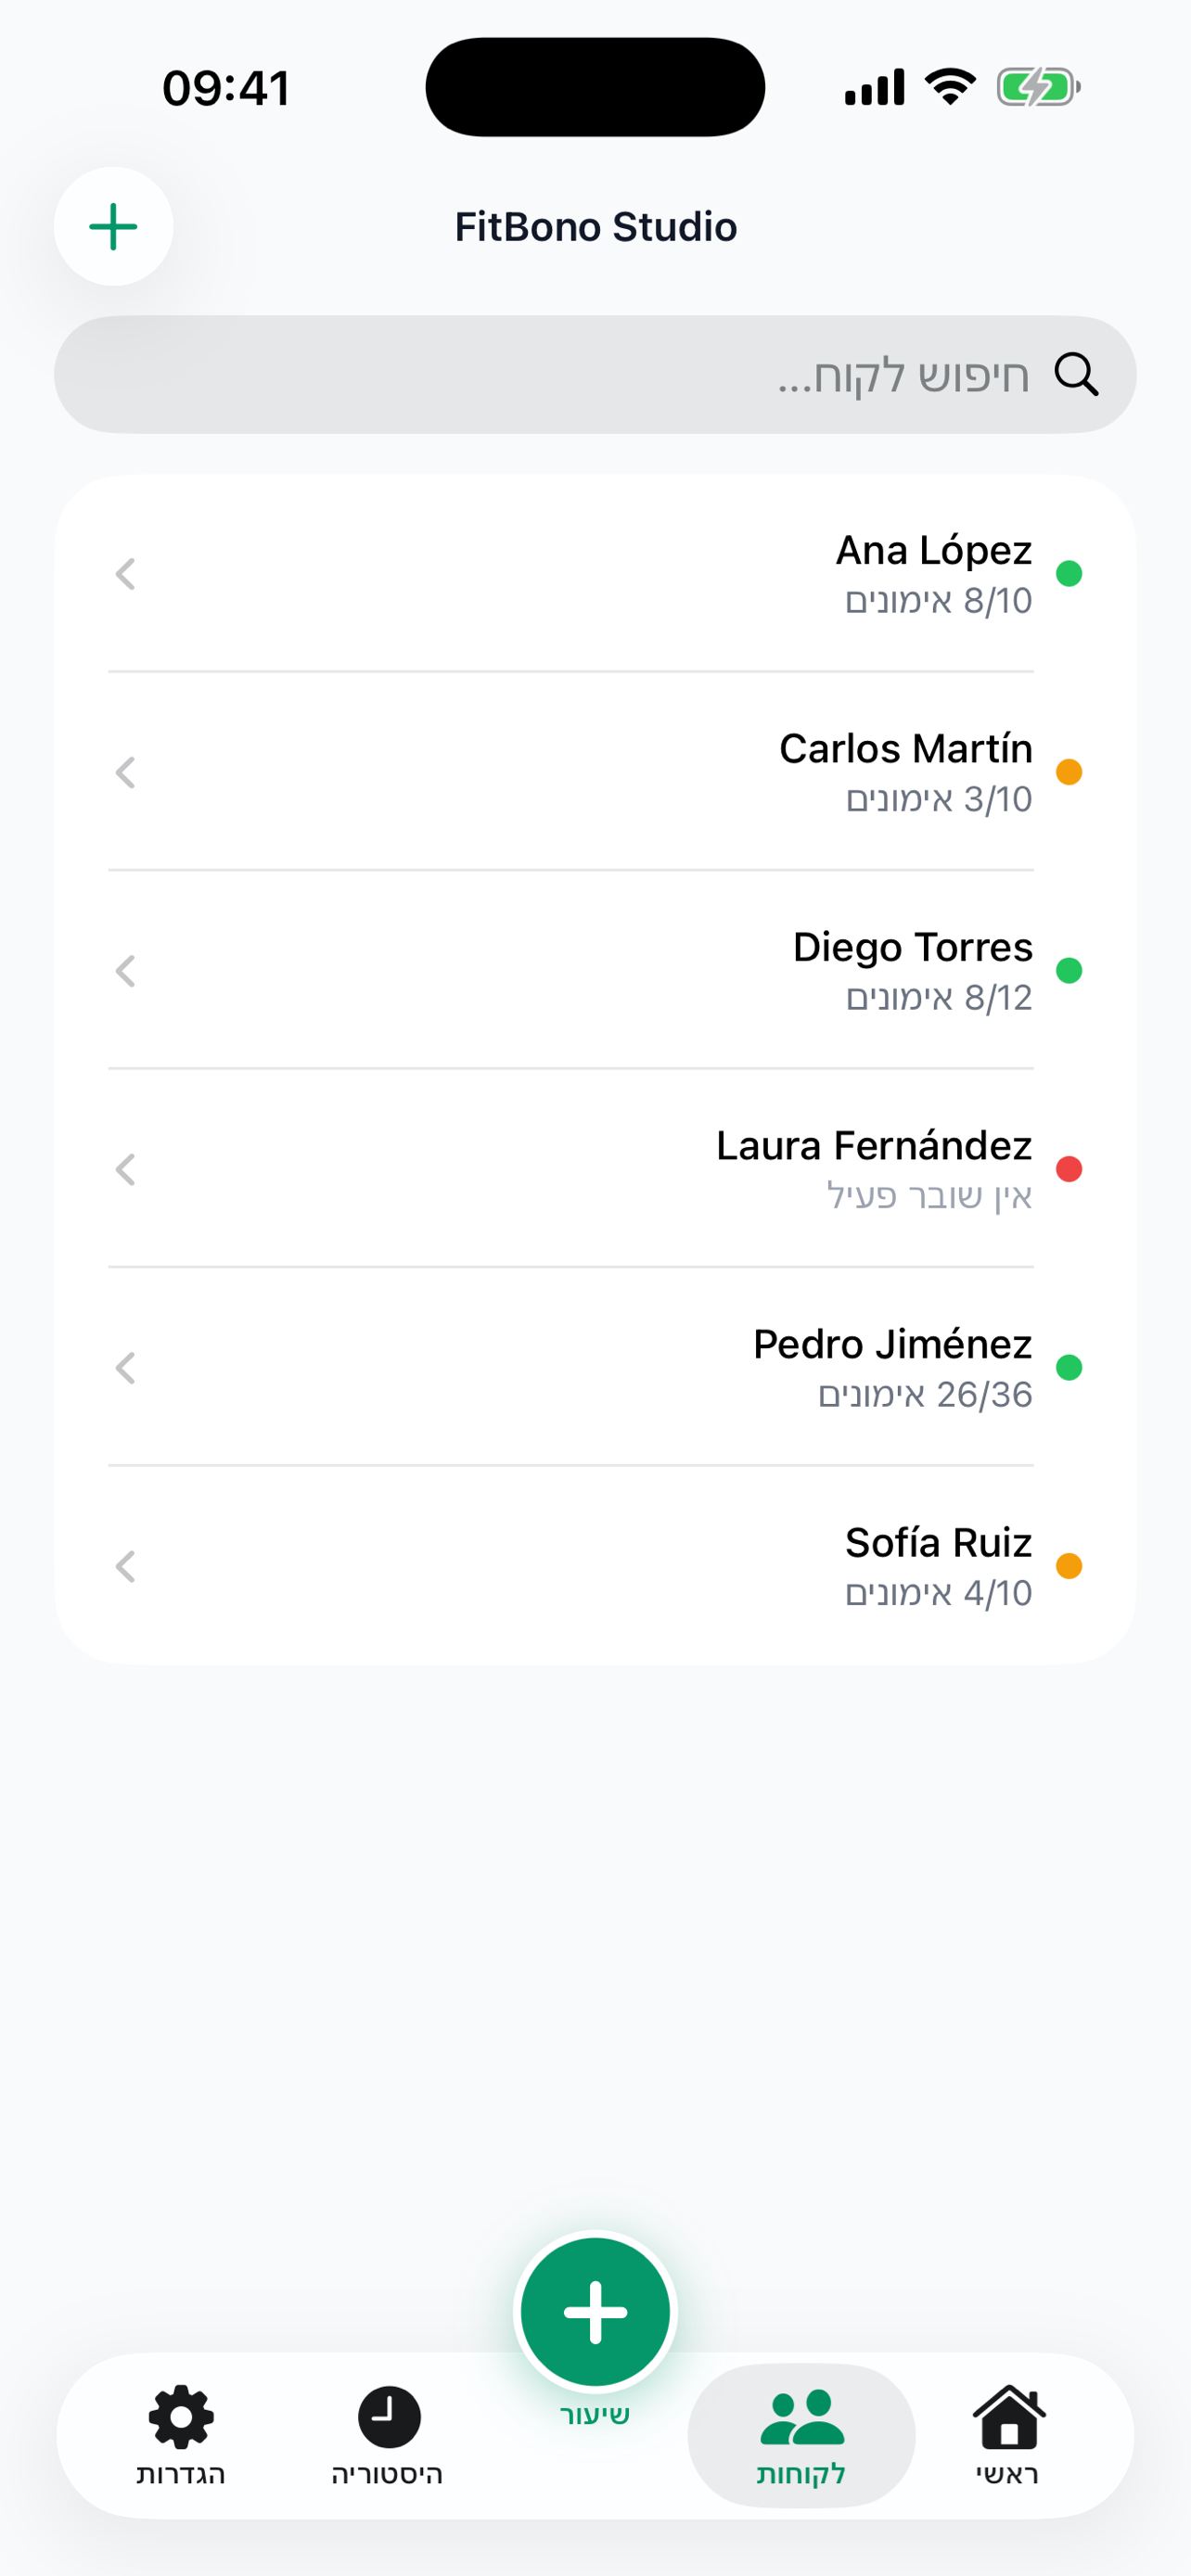Expand Carlos Martín row chevron
This screenshot has width=1191, height=2576.
pyautogui.click(x=126, y=772)
